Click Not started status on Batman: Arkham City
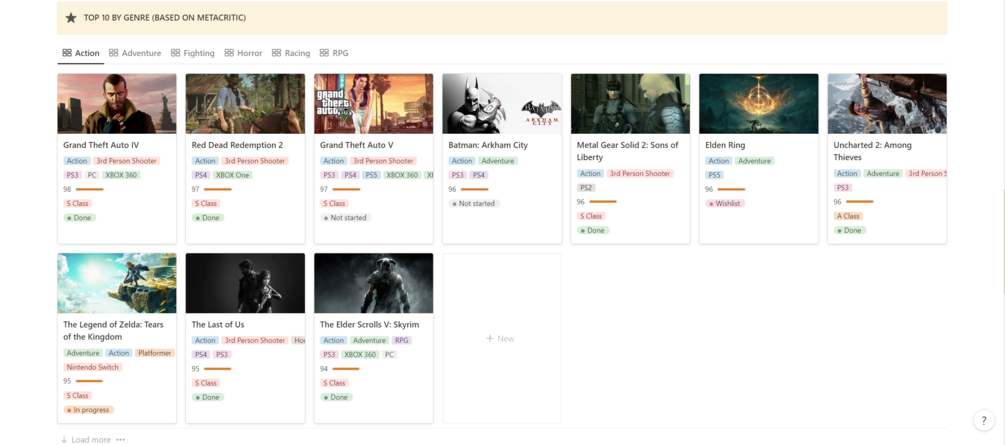Image resolution: width=1005 pixels, height=445 pixels. pyautogui.click(x=474, y=203)
